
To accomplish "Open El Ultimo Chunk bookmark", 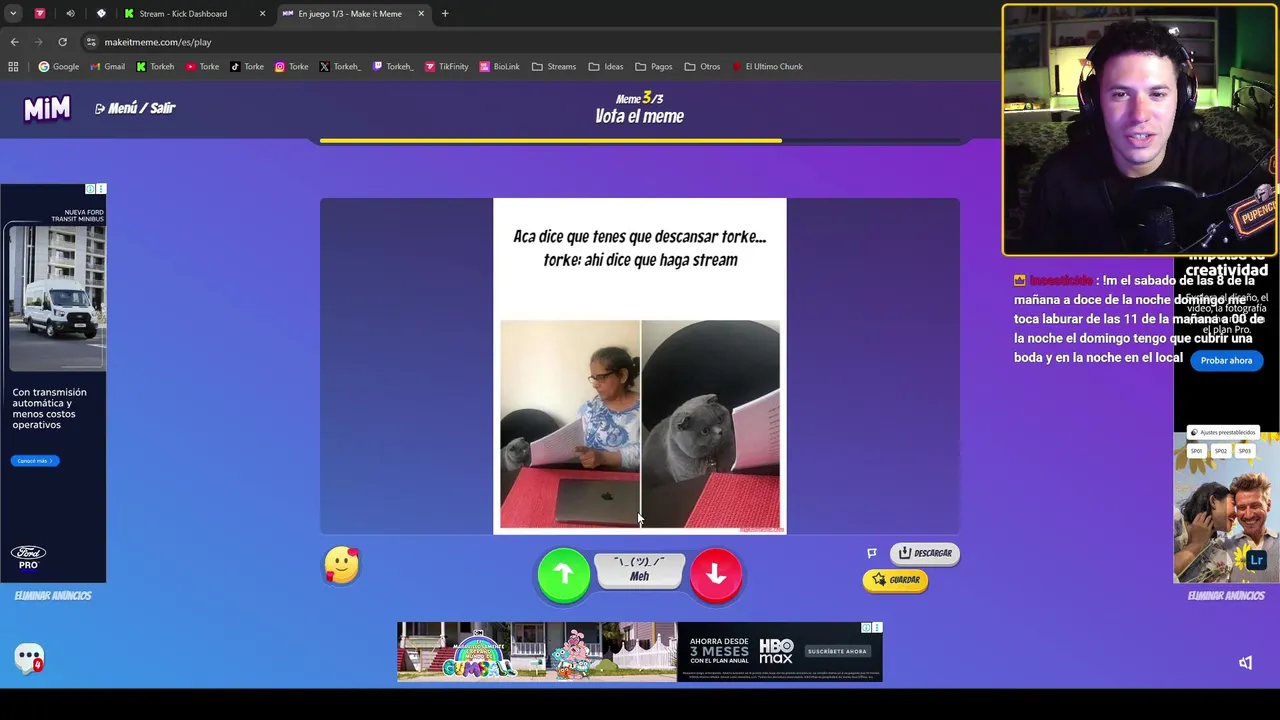I will pyautogui.click(x=767, y=67).
